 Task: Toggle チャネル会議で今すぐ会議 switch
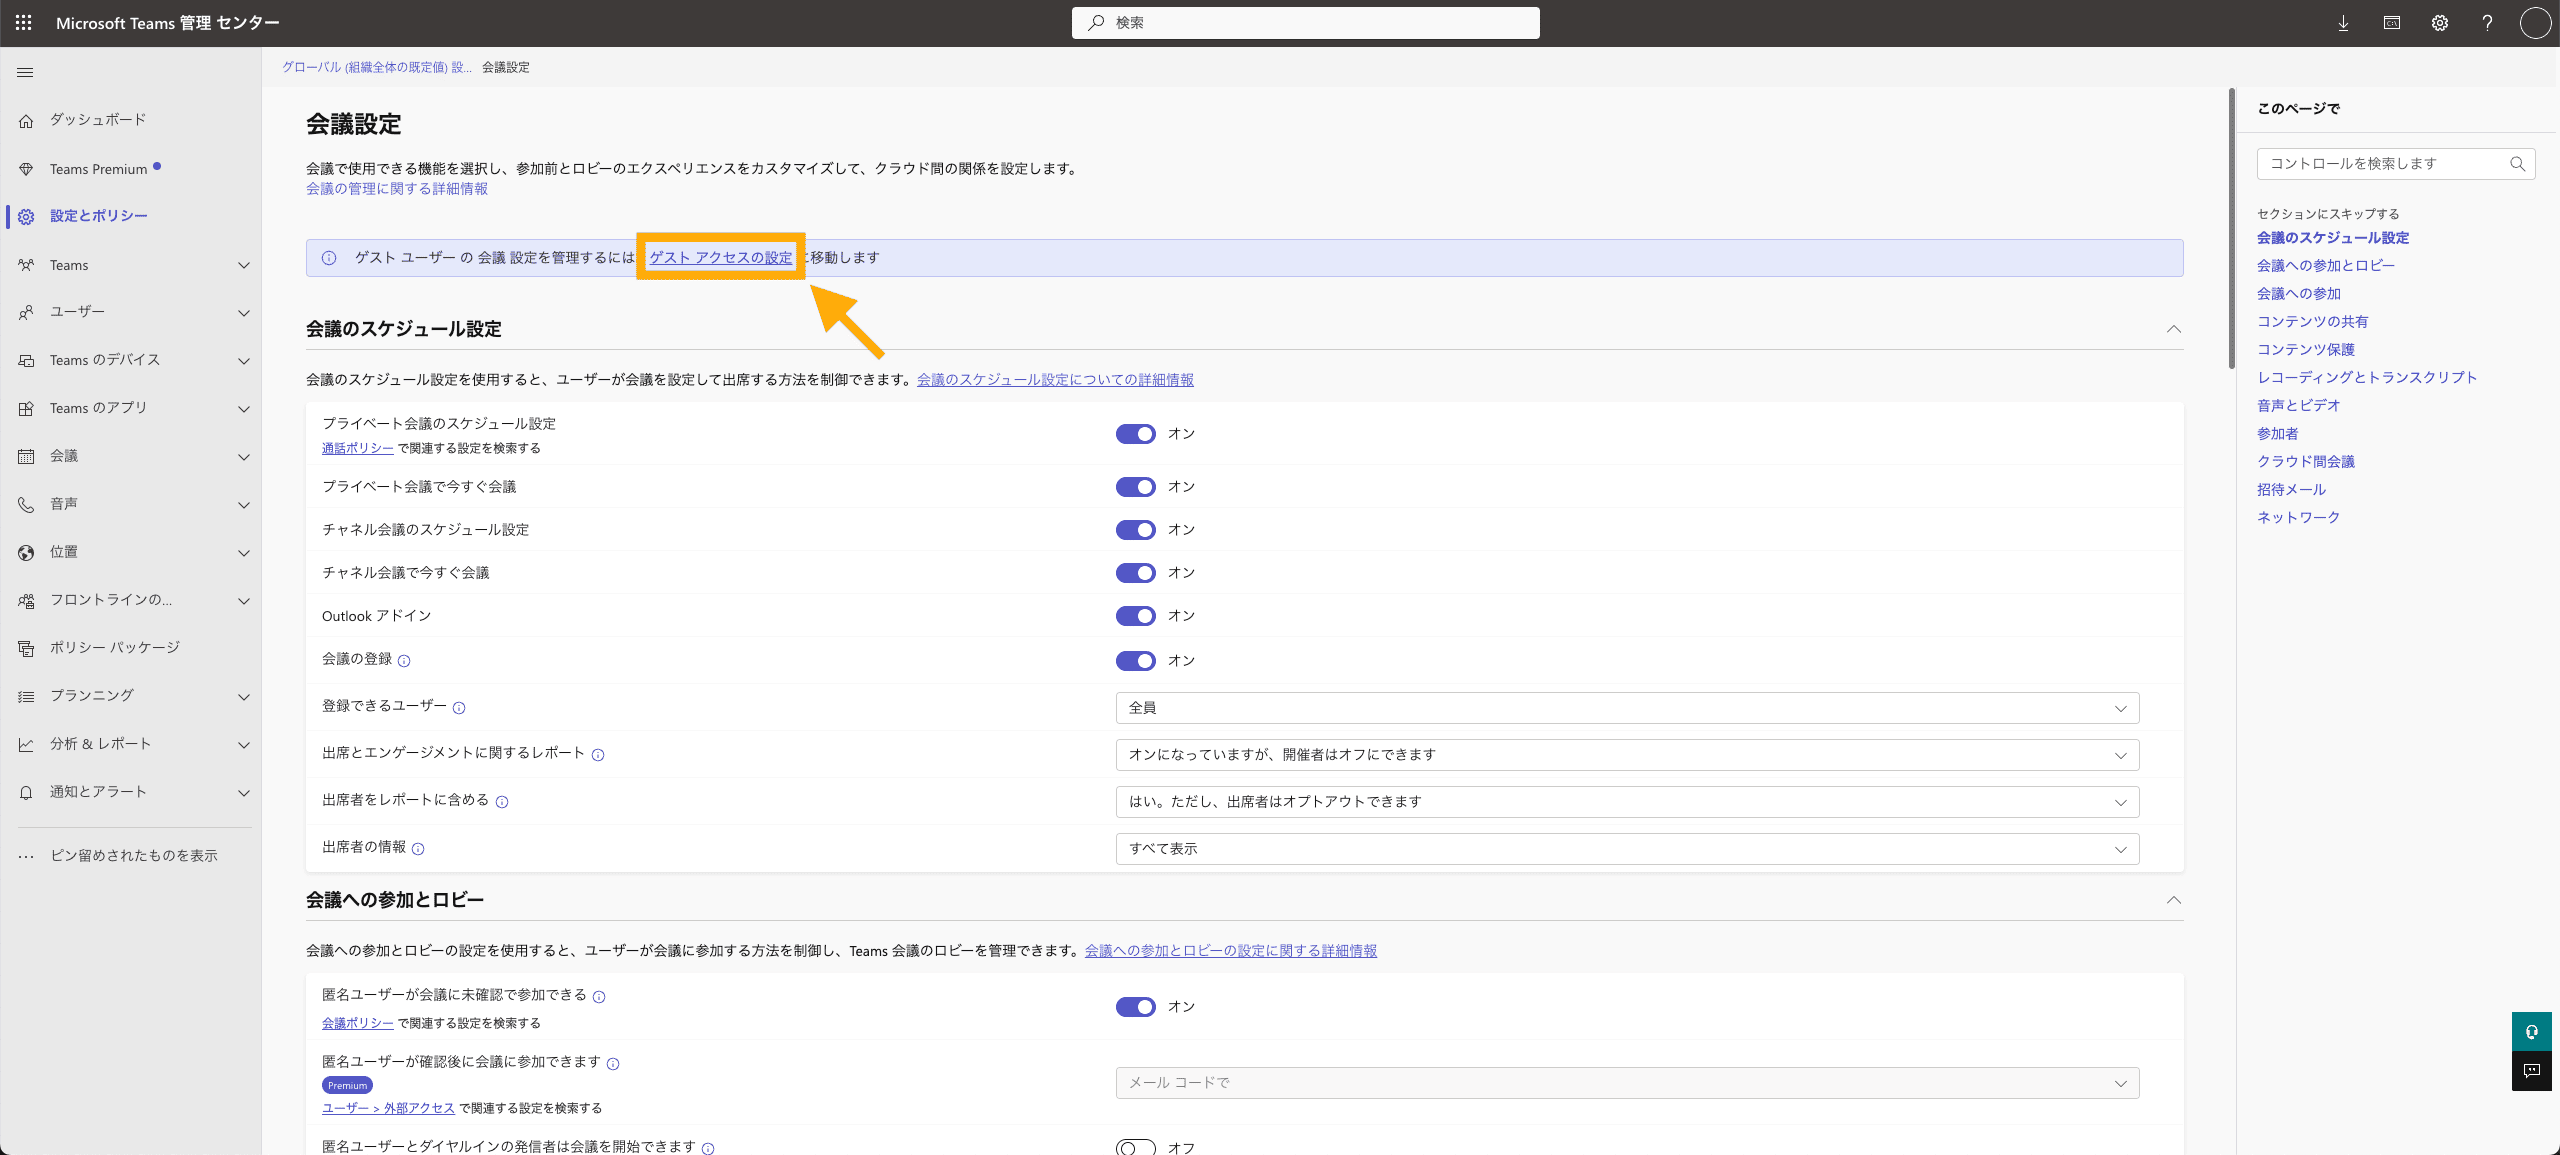[x=1135, y=573]
